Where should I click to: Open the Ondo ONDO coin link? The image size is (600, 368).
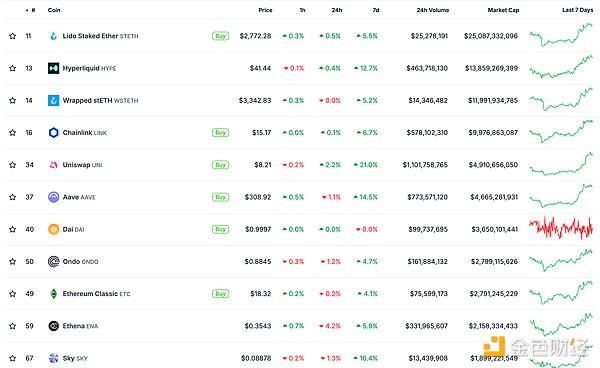80,262
